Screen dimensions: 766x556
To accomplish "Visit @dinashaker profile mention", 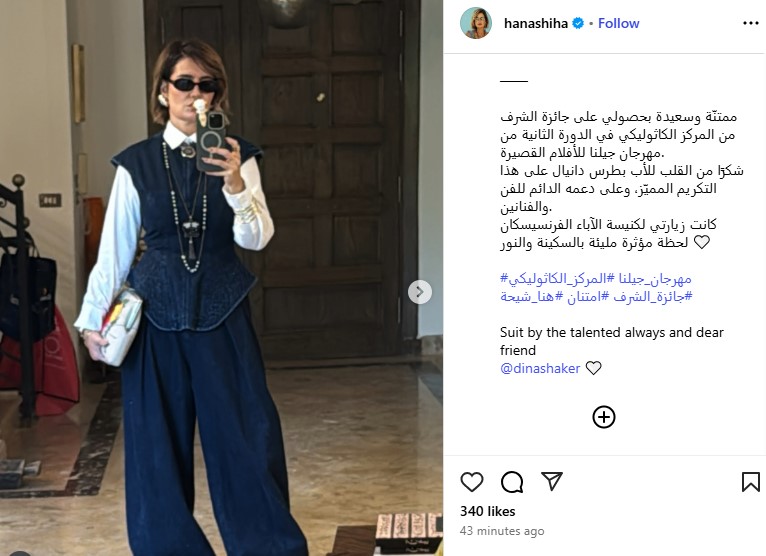I will point(540,368).
